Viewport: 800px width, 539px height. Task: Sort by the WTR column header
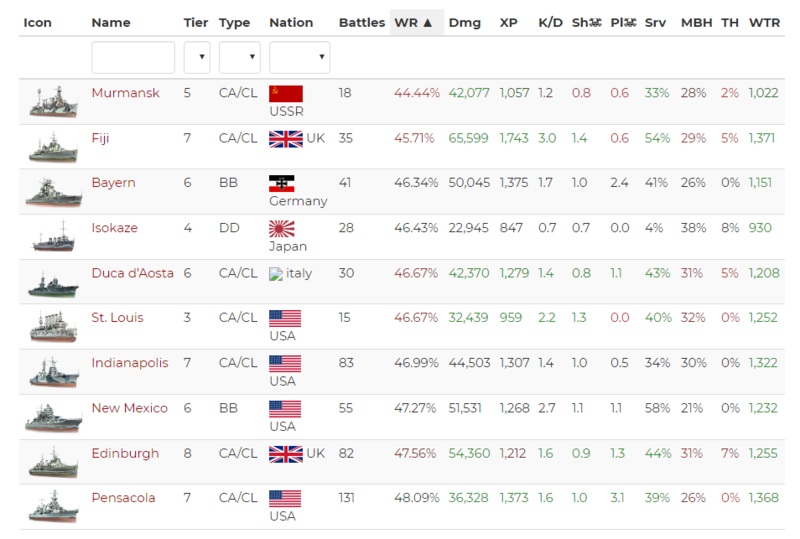click(x=762, y=22)
